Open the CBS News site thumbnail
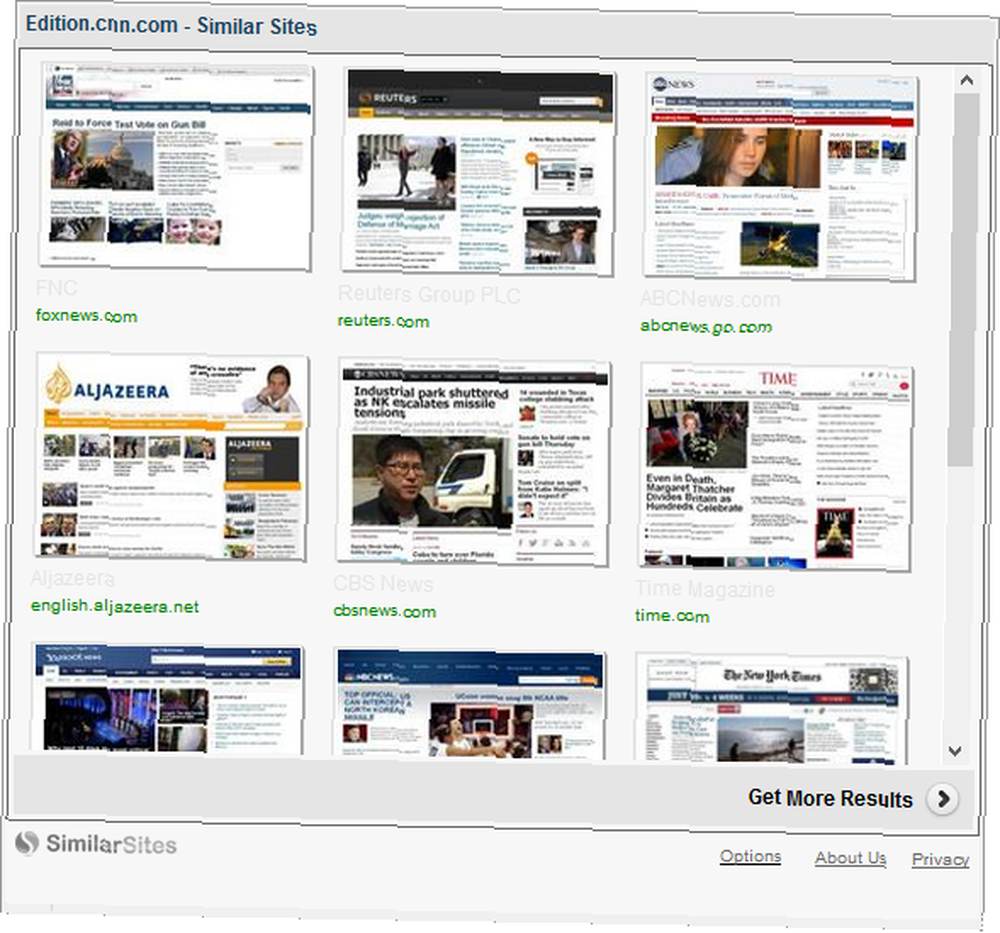The height and width of the screenshot is (933, 1000). click(x=473, y=462)
